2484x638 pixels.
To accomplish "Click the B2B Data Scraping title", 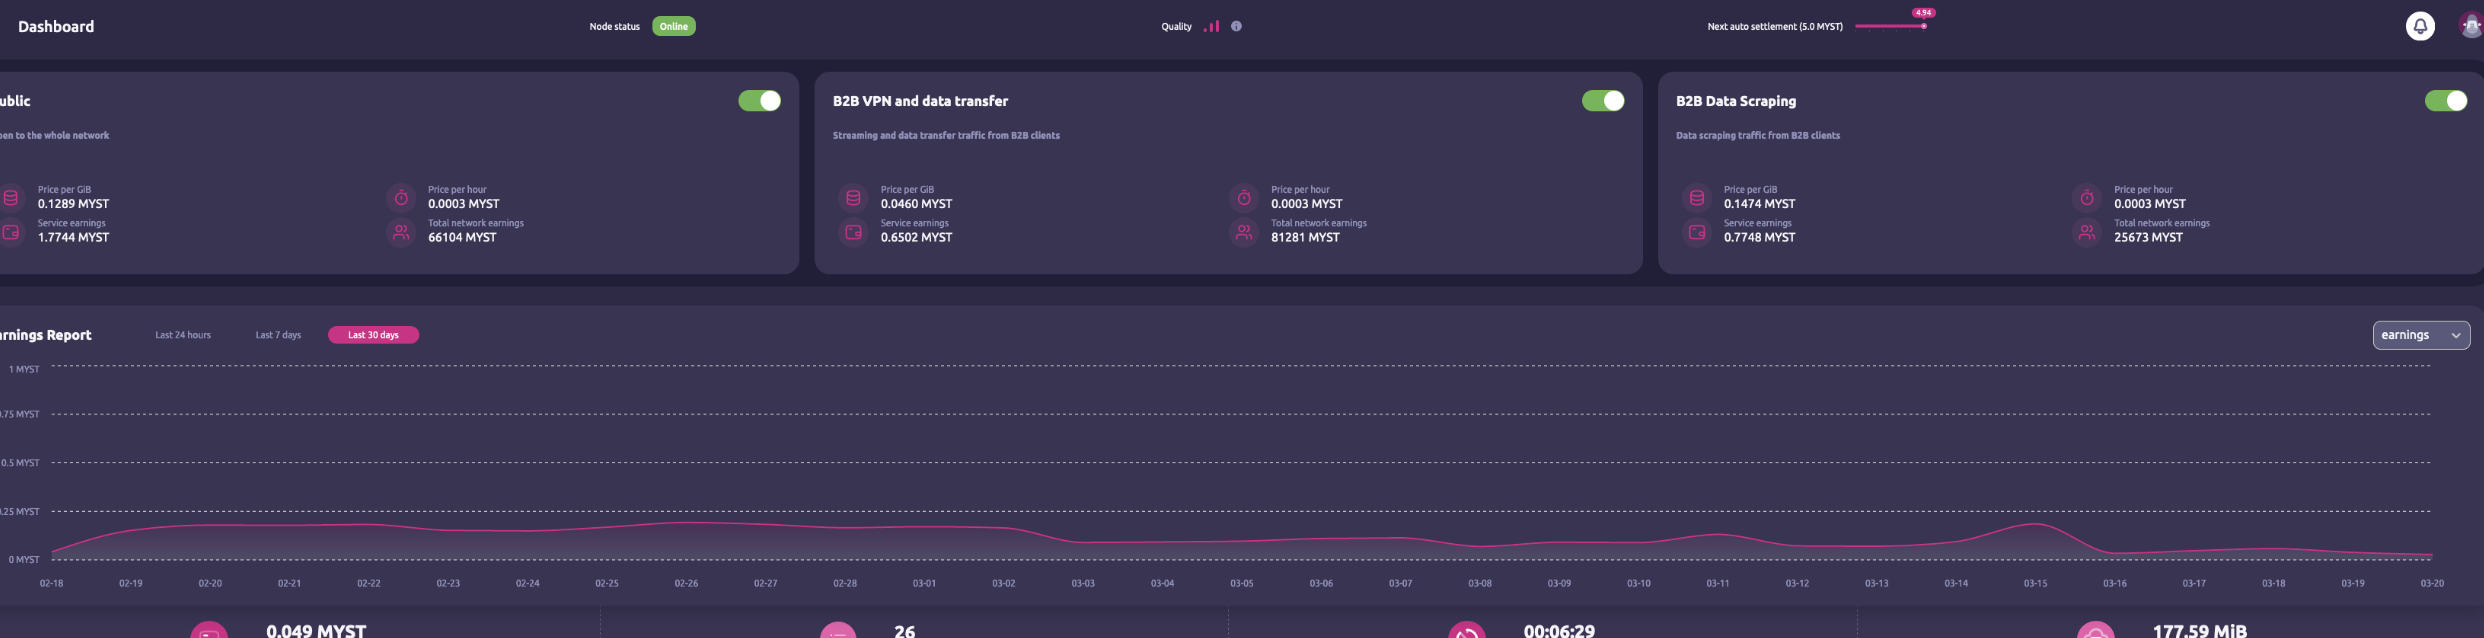I will pos(1736,101).
